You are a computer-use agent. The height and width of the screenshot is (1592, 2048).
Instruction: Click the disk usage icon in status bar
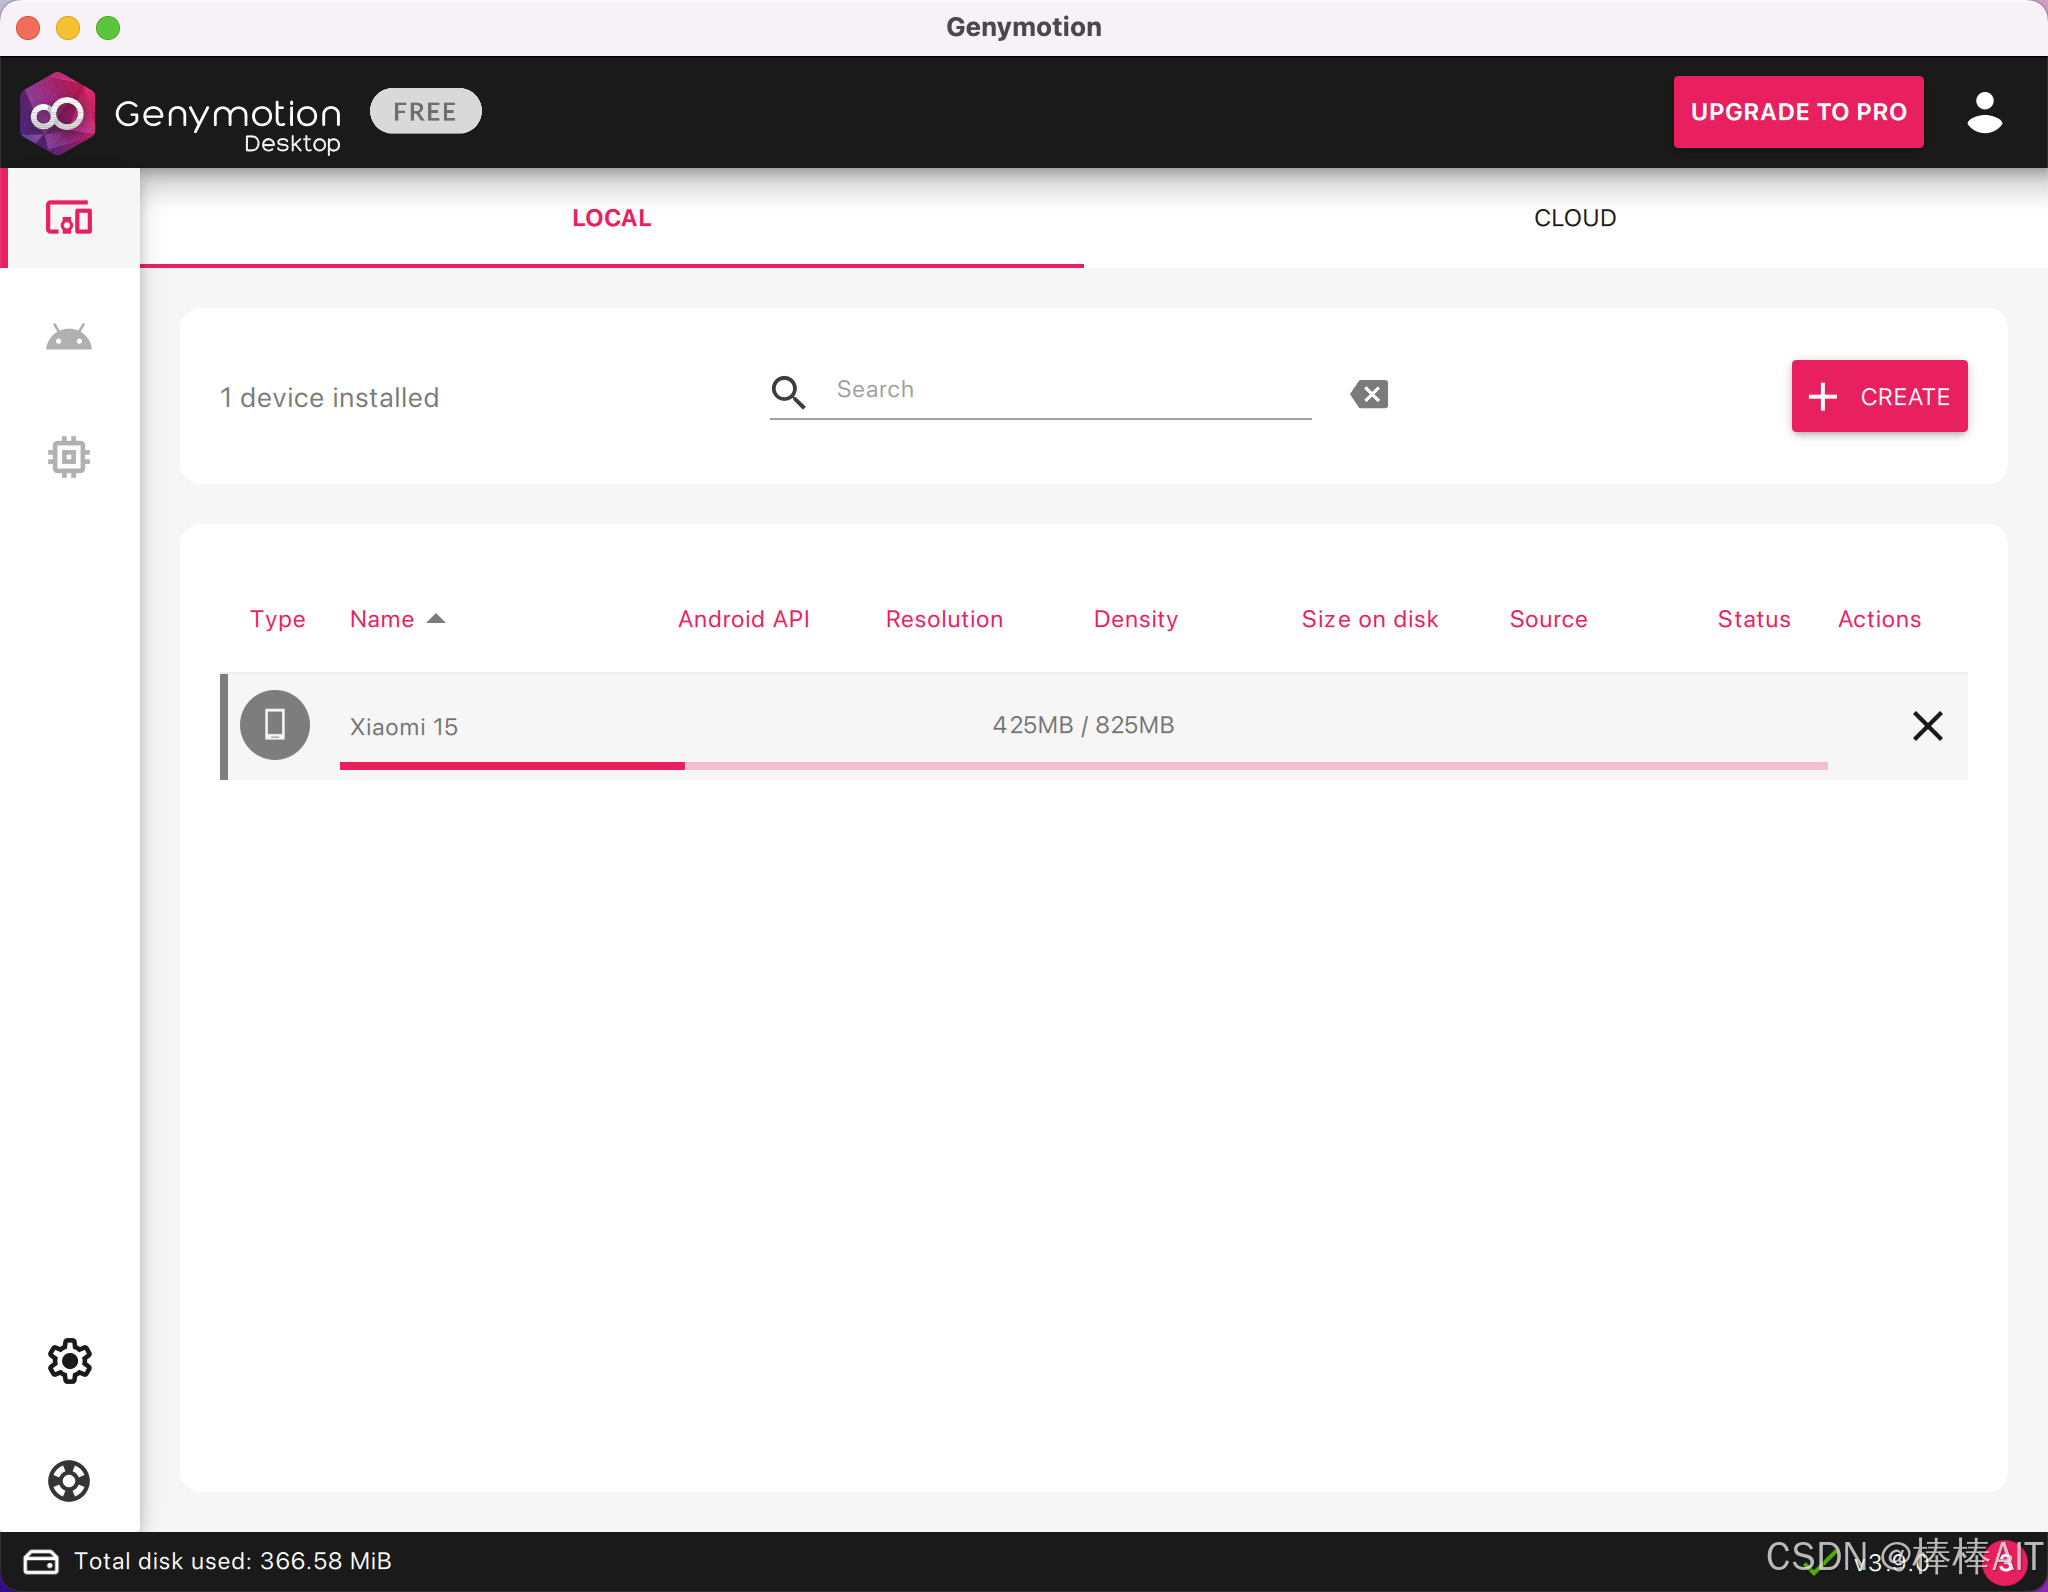click(41, 1561)
